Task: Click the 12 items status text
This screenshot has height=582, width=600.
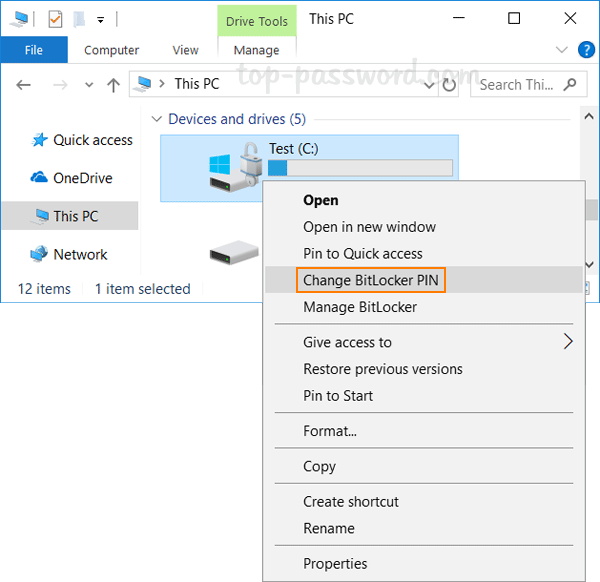Action: tap(44, 289)
